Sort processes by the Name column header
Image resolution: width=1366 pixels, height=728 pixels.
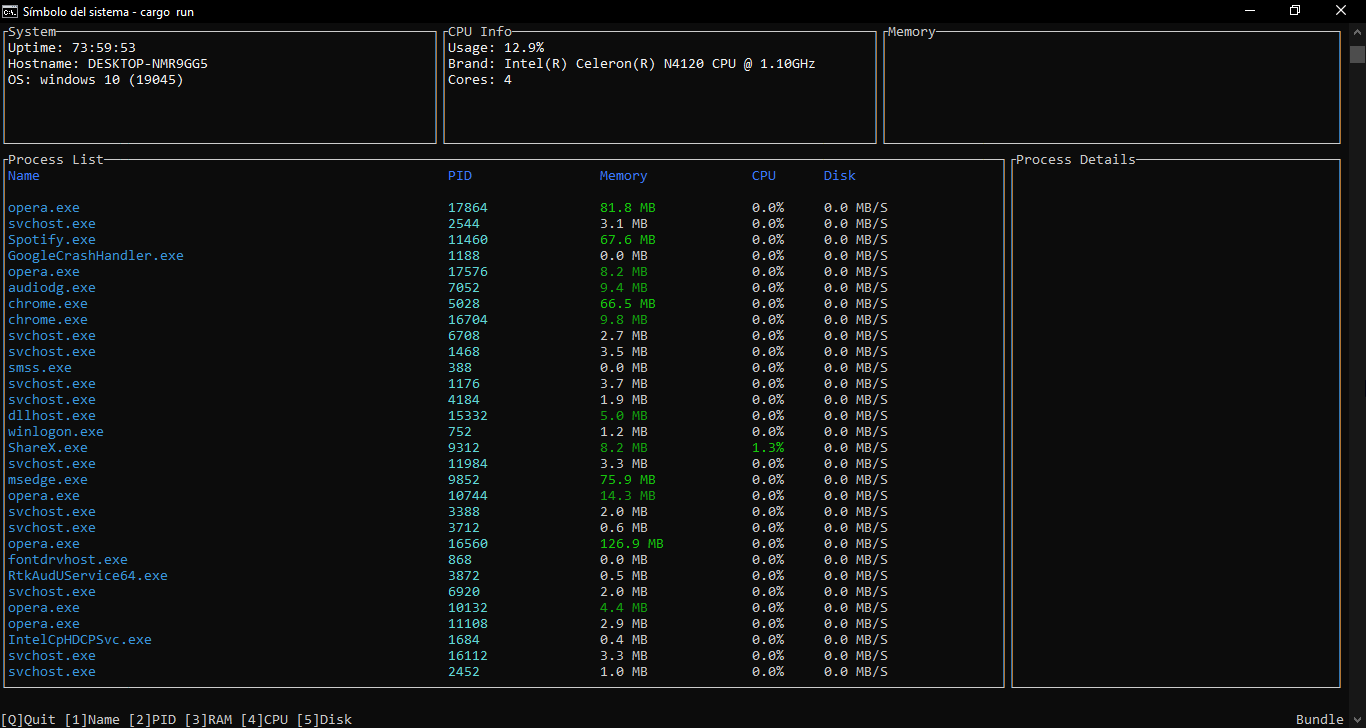(23, 175)
